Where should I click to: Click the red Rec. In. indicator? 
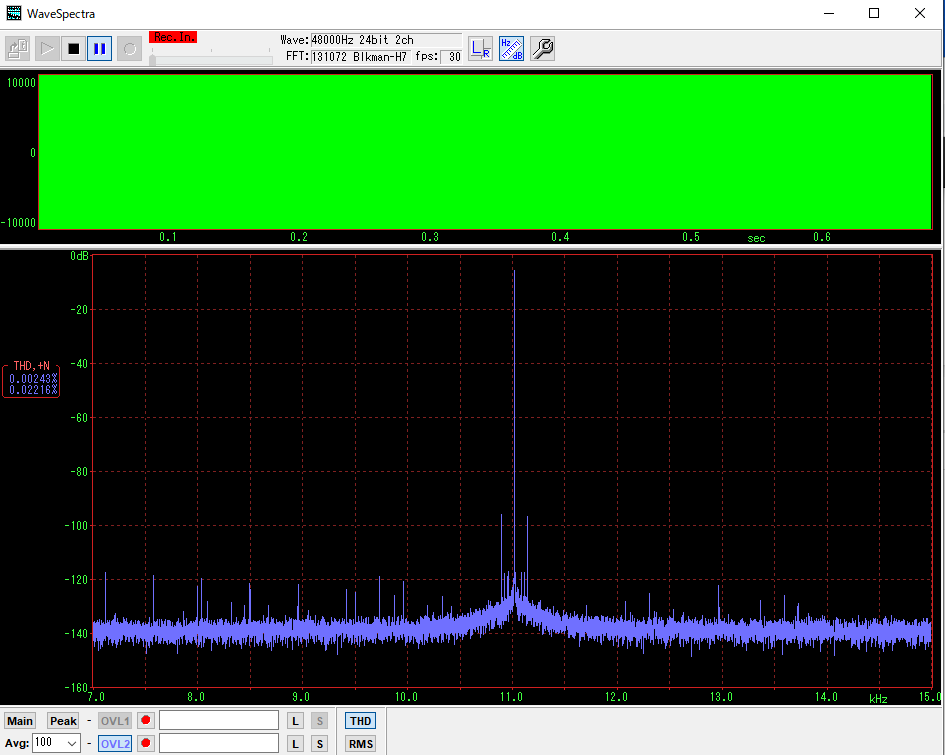click(x=173, y=37)
